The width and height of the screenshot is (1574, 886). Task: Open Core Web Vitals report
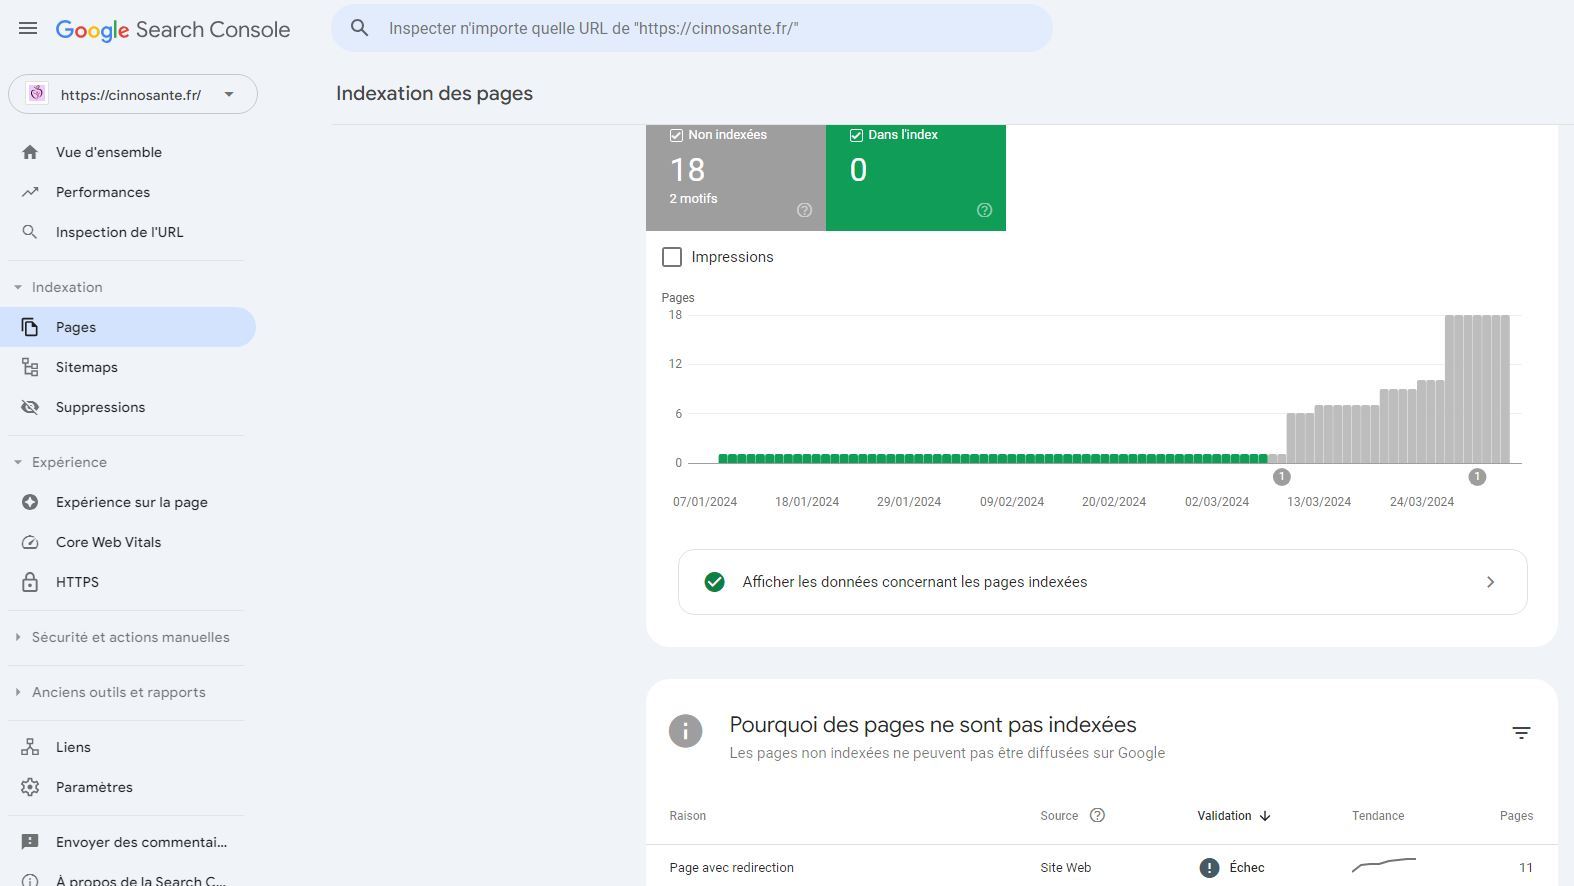[108, 542]
